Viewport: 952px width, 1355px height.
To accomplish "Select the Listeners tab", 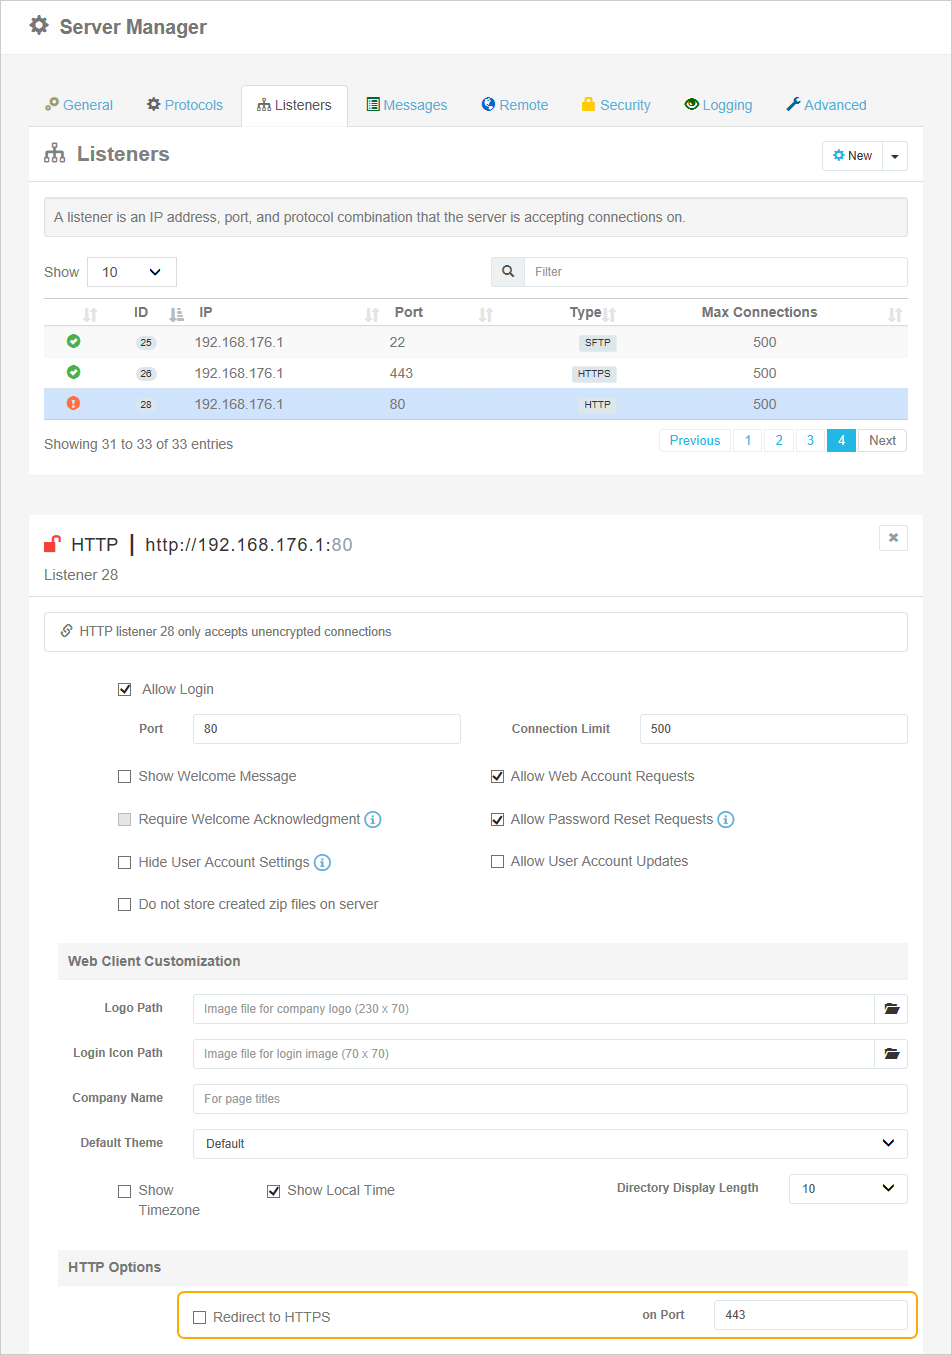I will [x=294, y=105].
